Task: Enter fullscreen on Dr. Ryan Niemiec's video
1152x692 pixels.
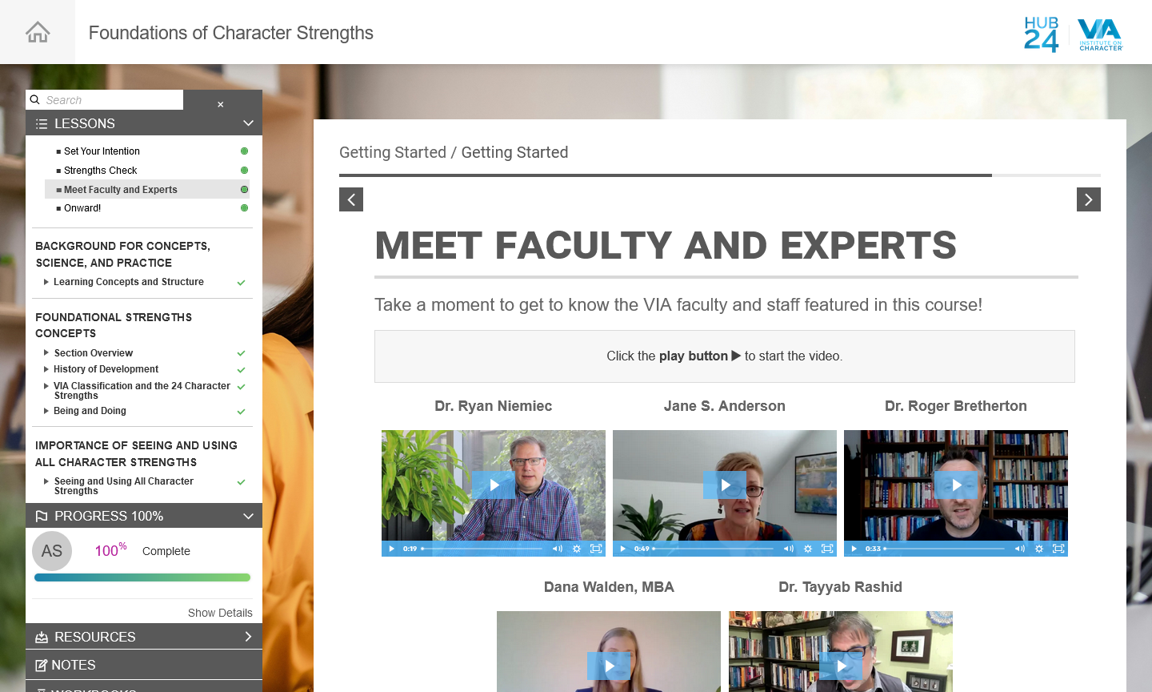Action: (x=596, y=548)
